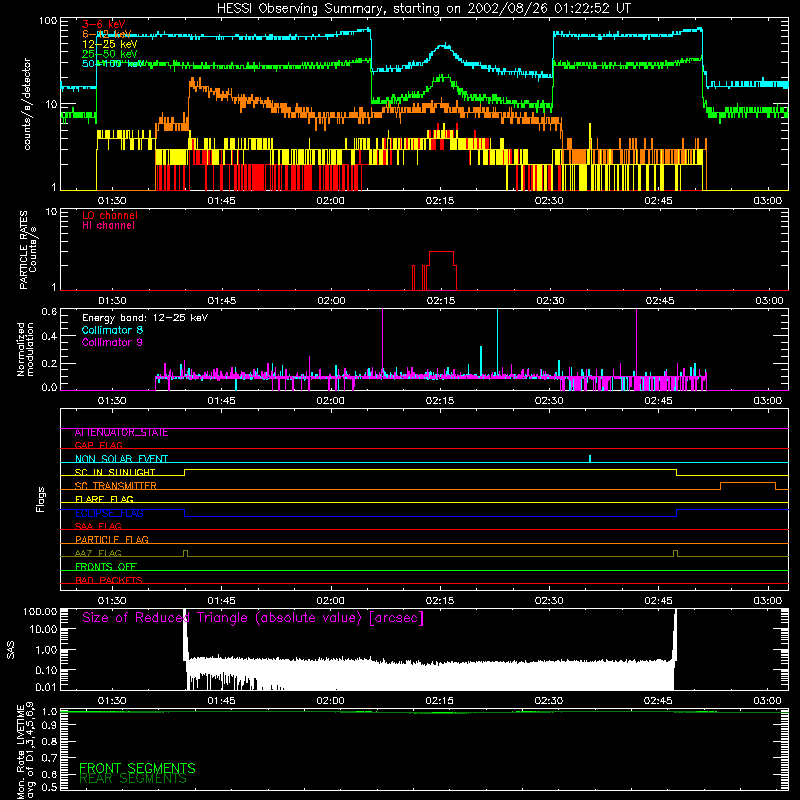Screen dimensions: 800x800
Task: Select the 12-25 keV legend label in yellow
Action: 110,44
